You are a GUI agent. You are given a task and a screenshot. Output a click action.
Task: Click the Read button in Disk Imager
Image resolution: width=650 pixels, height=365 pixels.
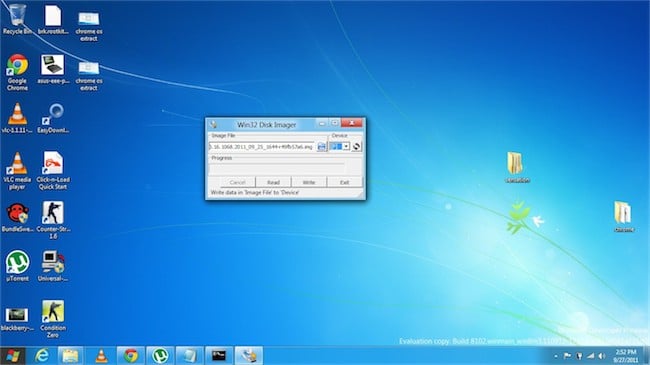click(273, 182)
